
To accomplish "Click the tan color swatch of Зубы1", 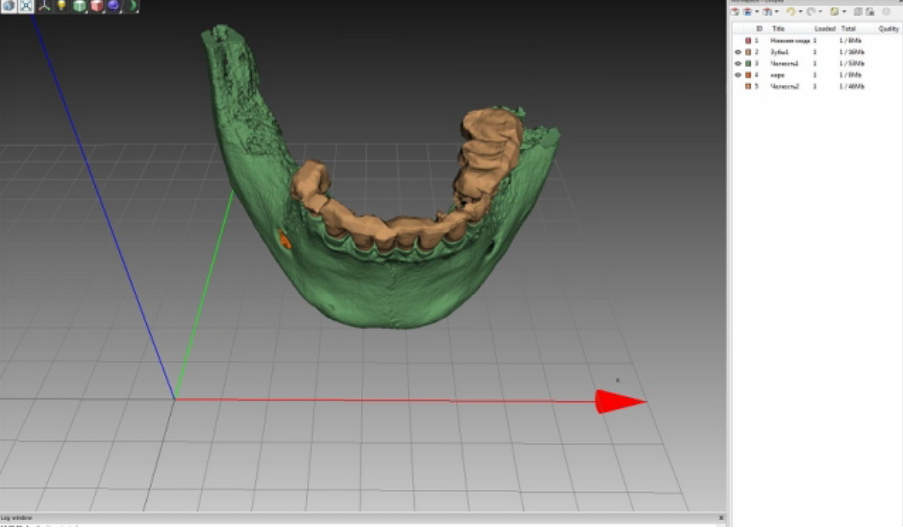I will tap(748, 52).
